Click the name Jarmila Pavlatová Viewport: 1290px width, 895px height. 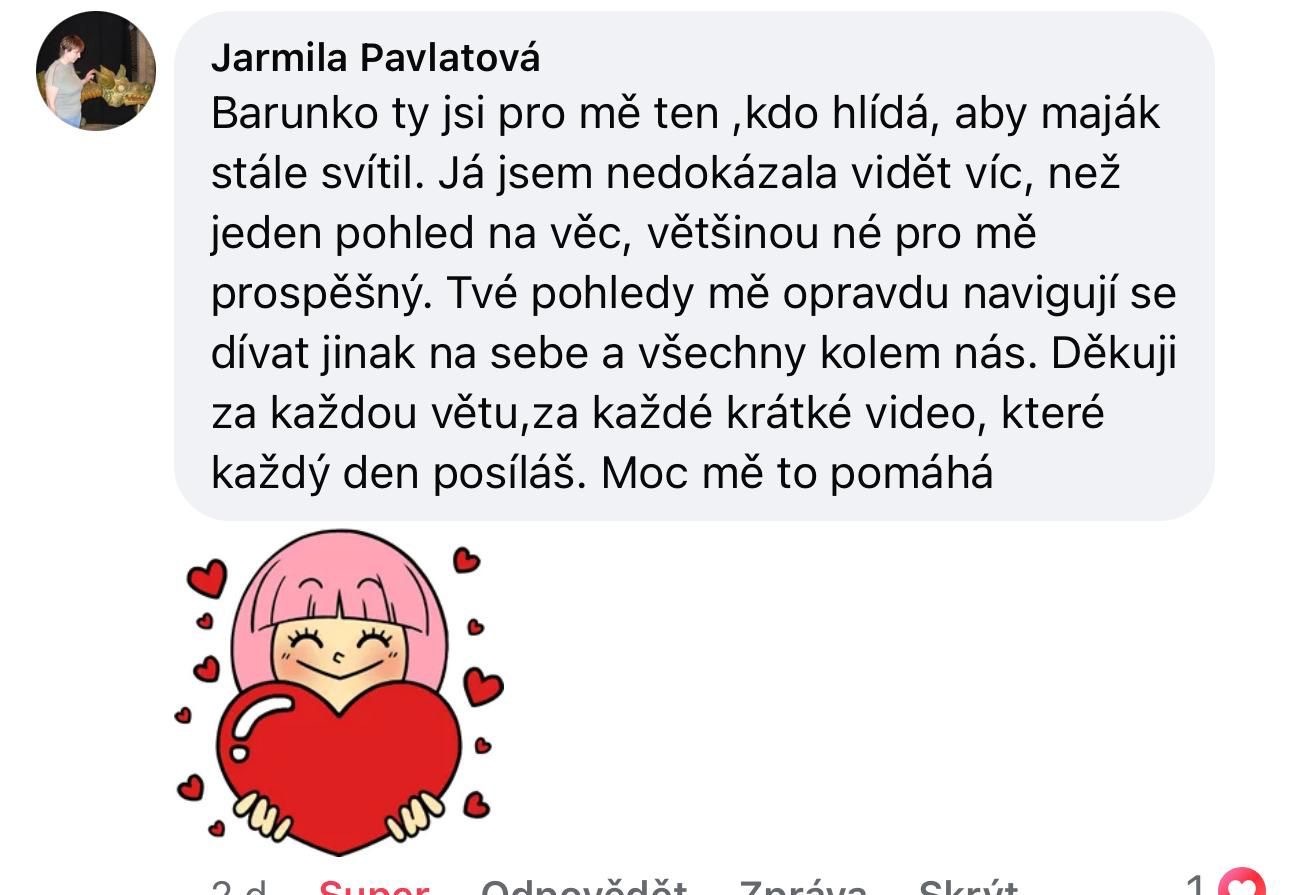pyautogui.click(x=375, y=59)
